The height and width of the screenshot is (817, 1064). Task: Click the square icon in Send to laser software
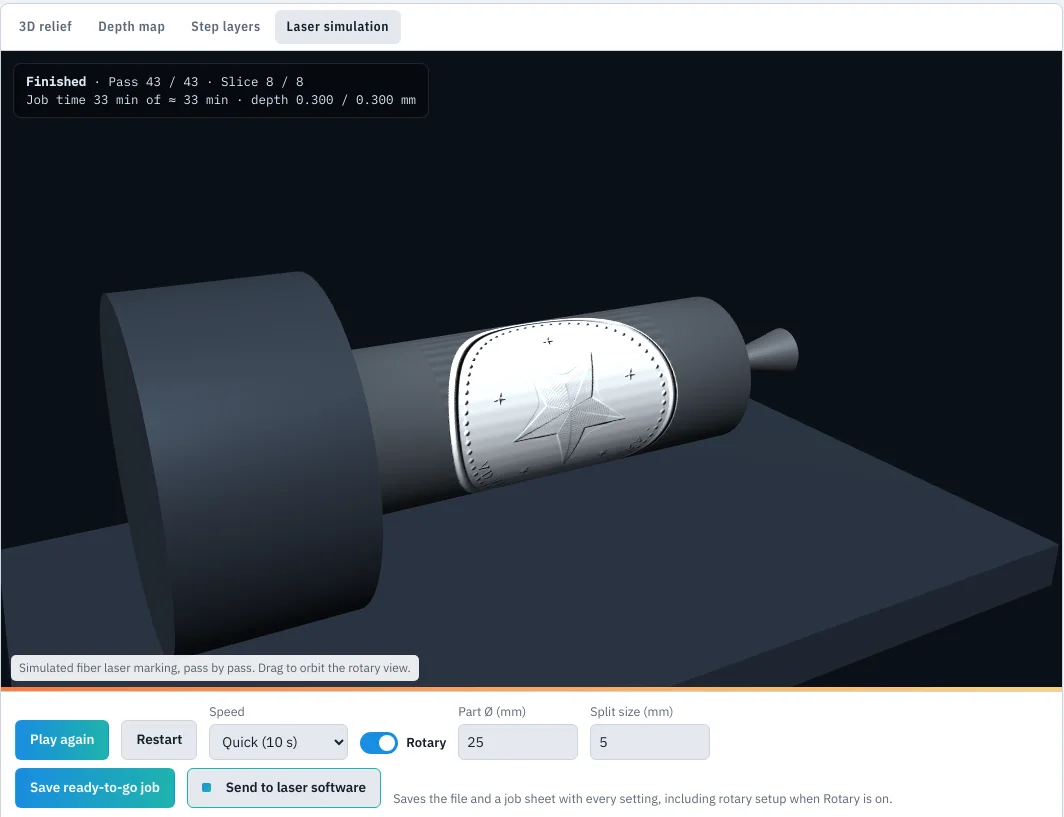tap(207, 787)
